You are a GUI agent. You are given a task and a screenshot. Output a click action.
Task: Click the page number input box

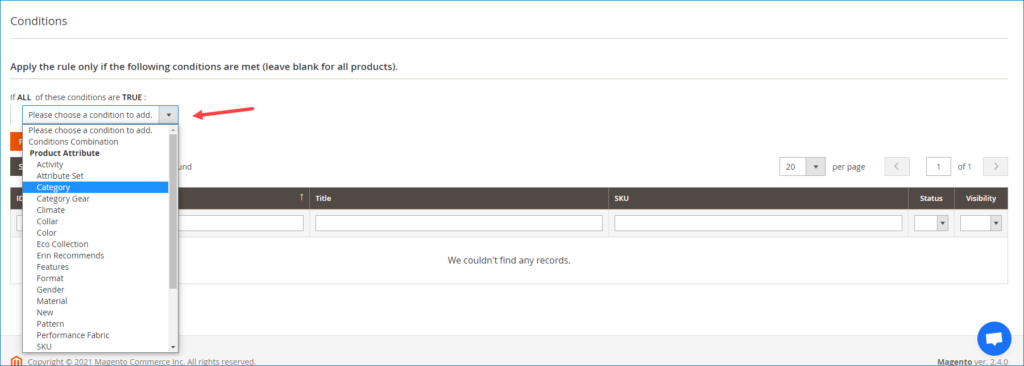(x=938, y=167)
